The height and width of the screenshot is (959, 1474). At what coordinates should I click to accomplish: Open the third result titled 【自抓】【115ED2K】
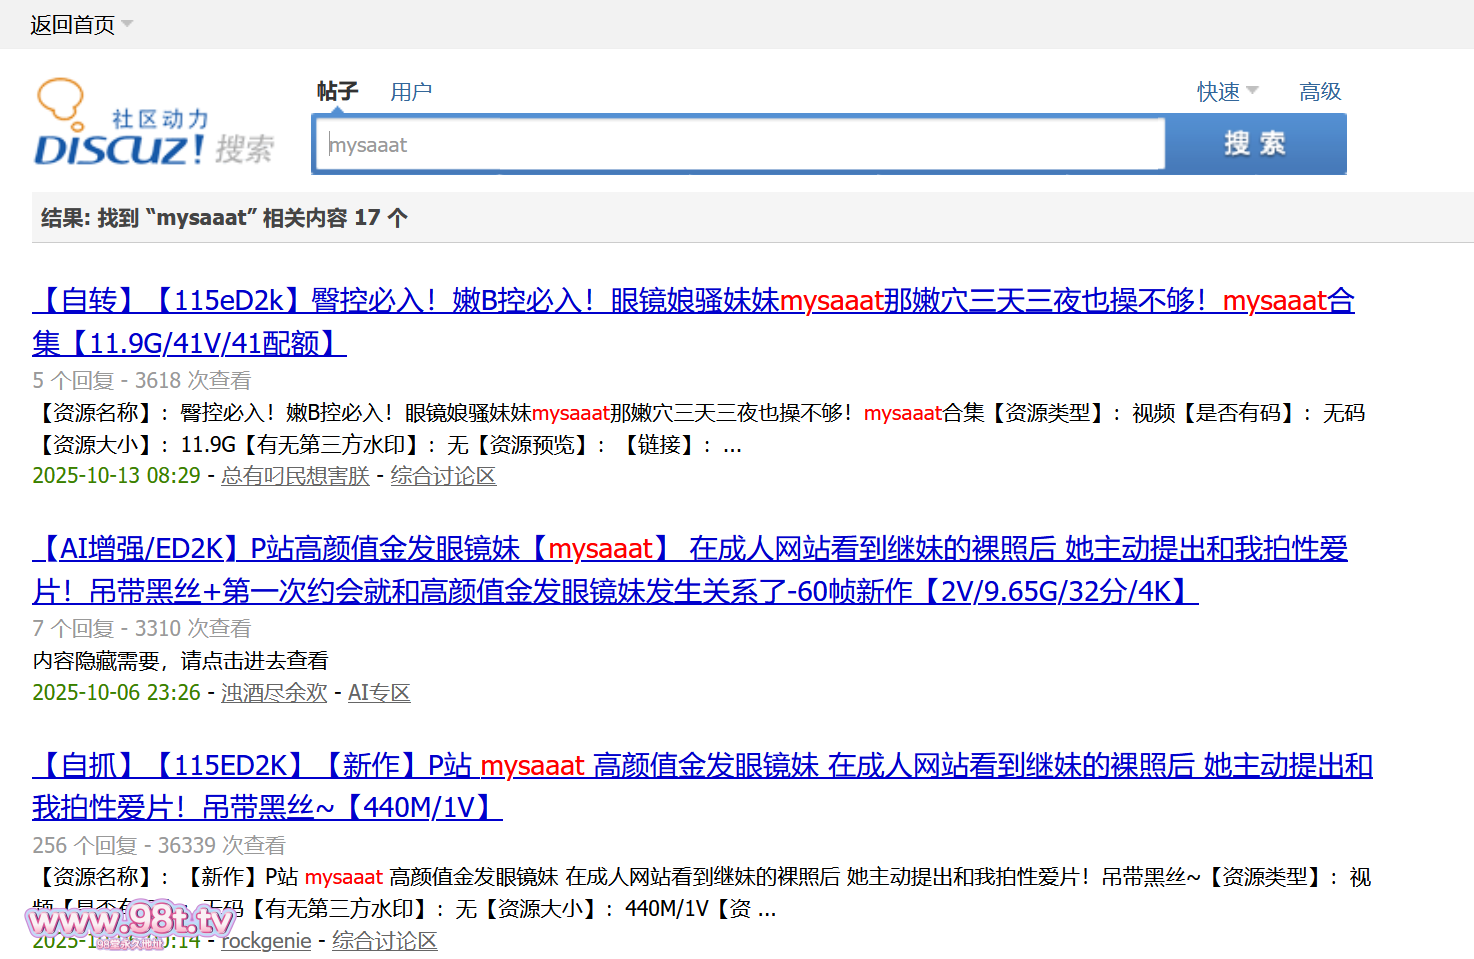click(x=701, y=766)
